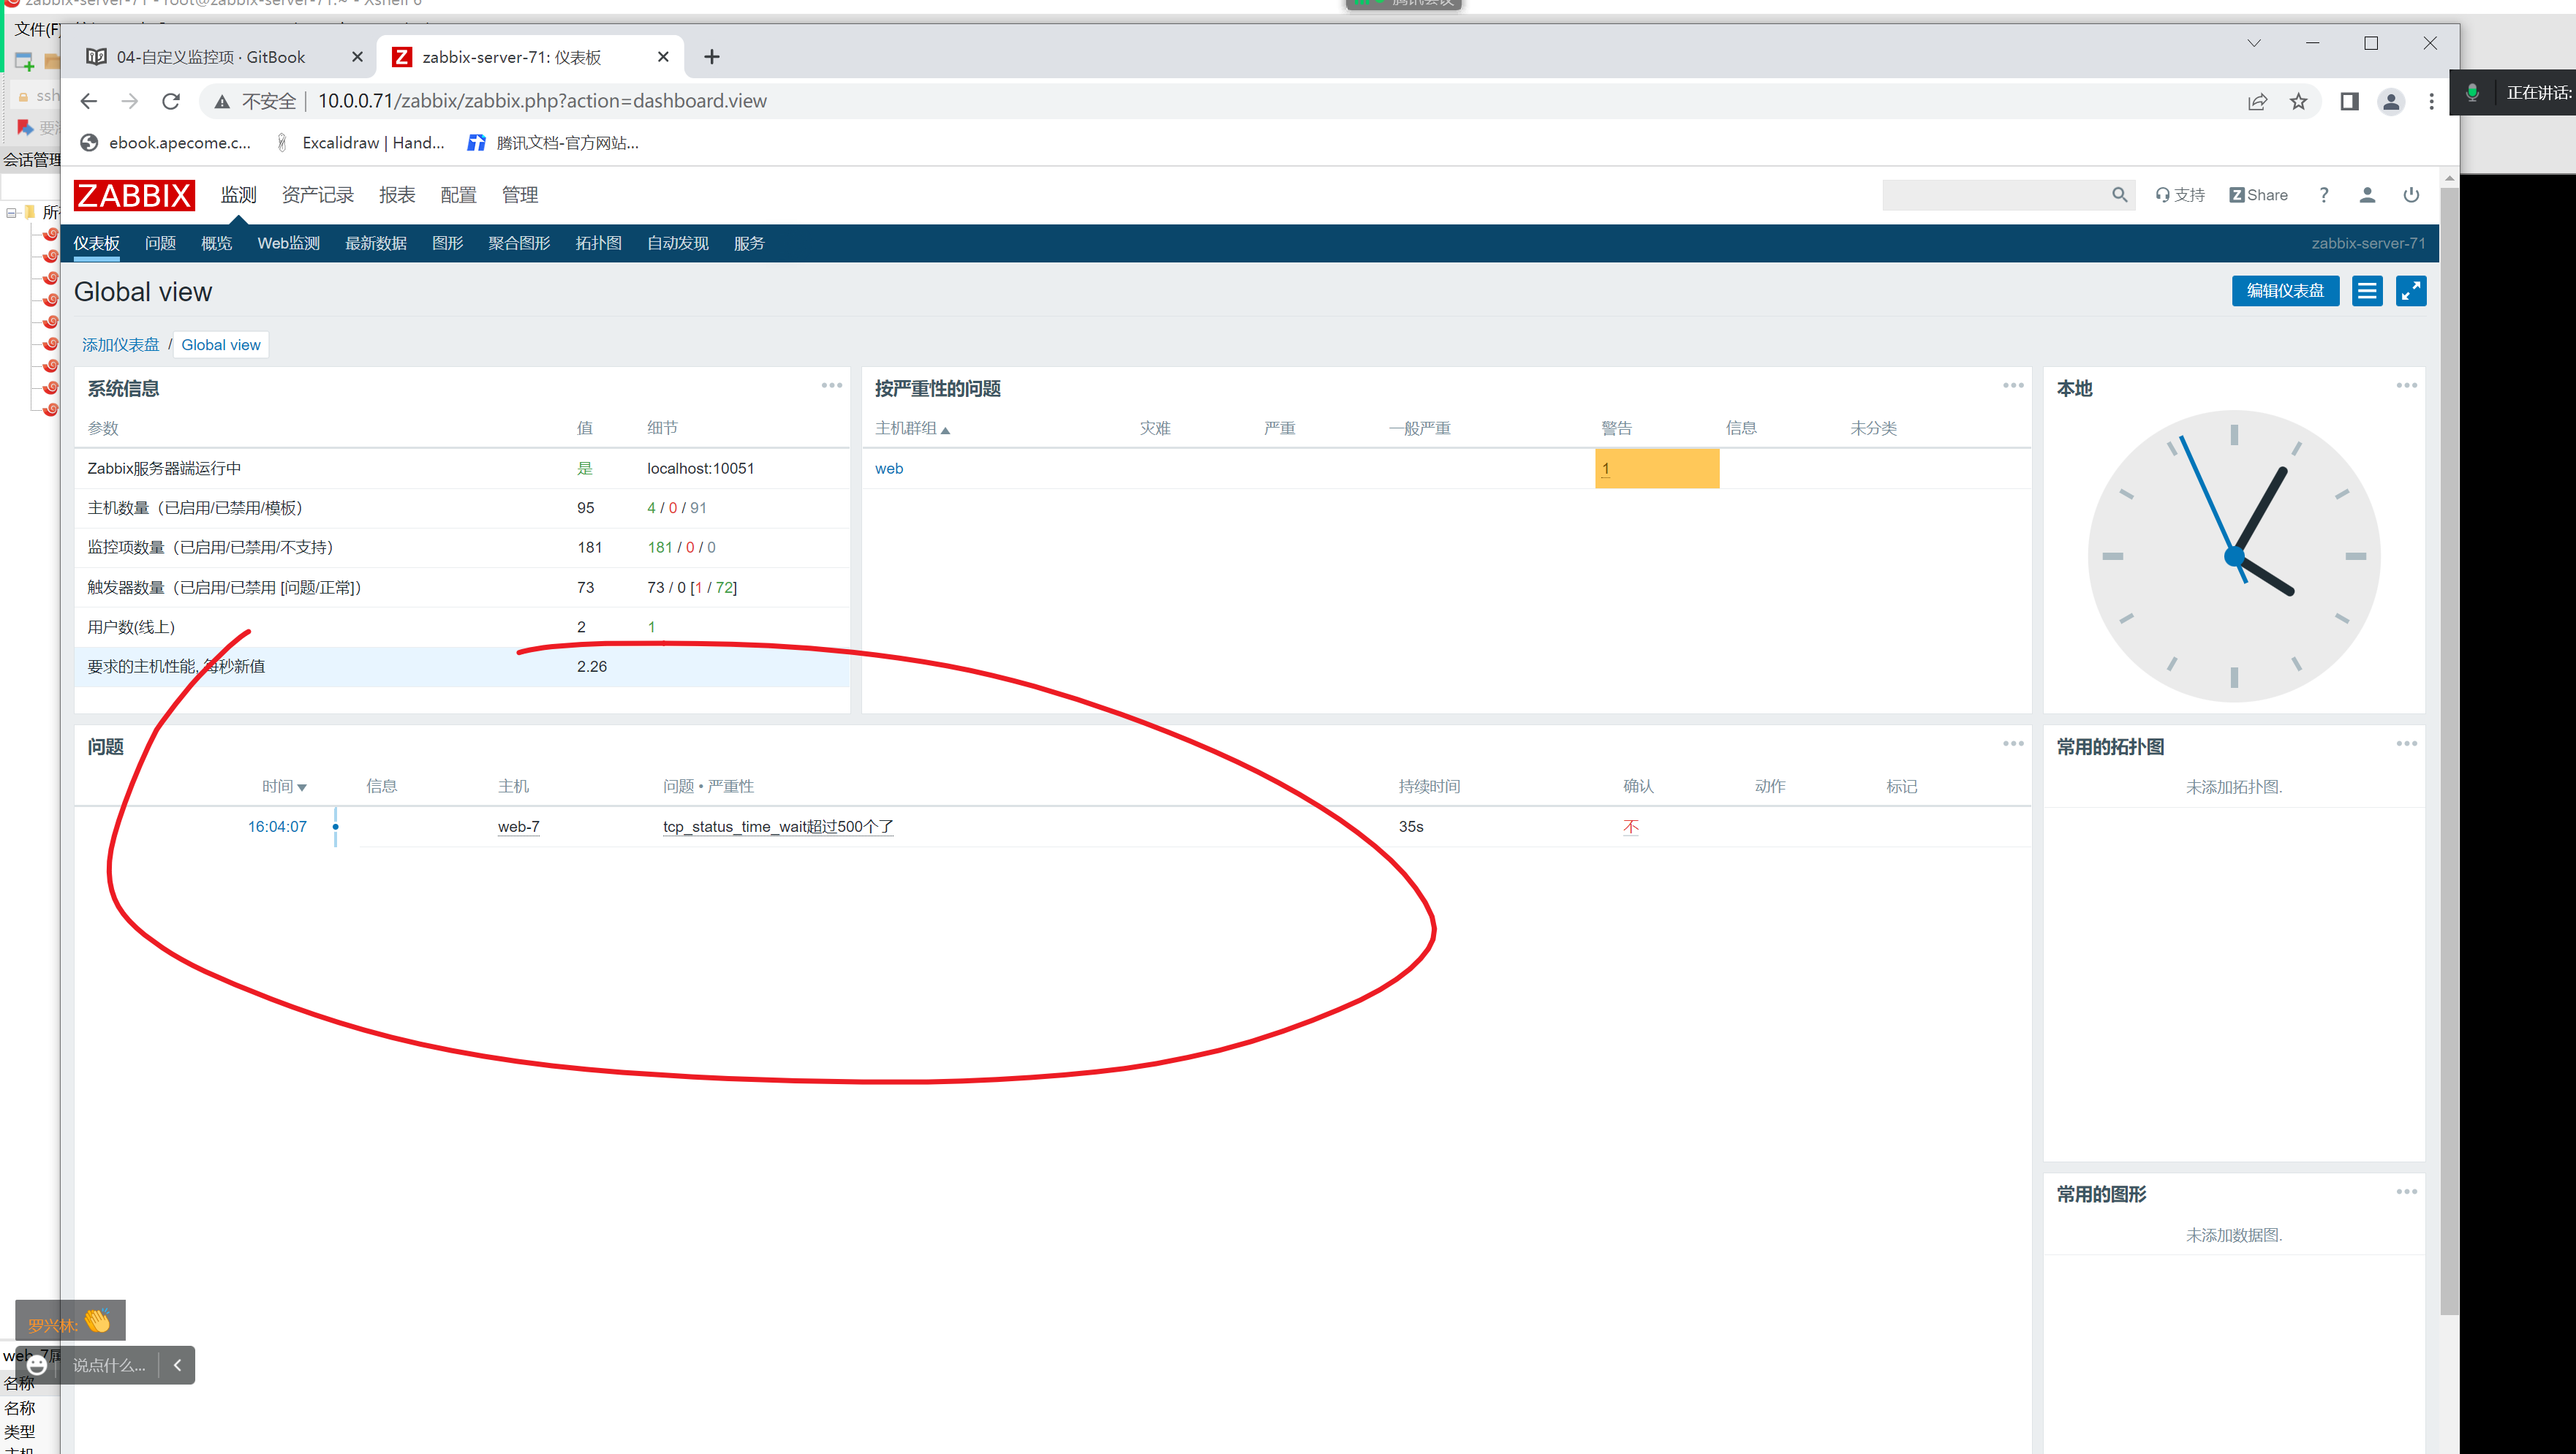The width and height of the screenshot is (2576, 1454).
Task: Open the tab search dropdown chevron
Action: (2253, 43)
